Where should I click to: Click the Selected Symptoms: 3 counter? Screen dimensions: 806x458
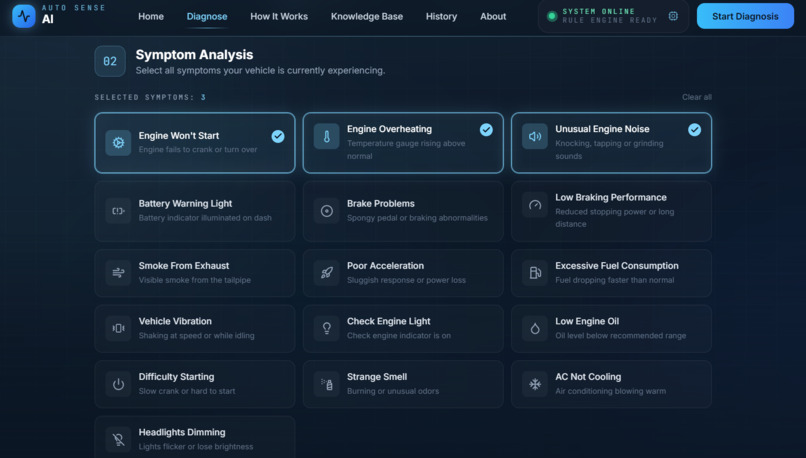tap(150, 97)
